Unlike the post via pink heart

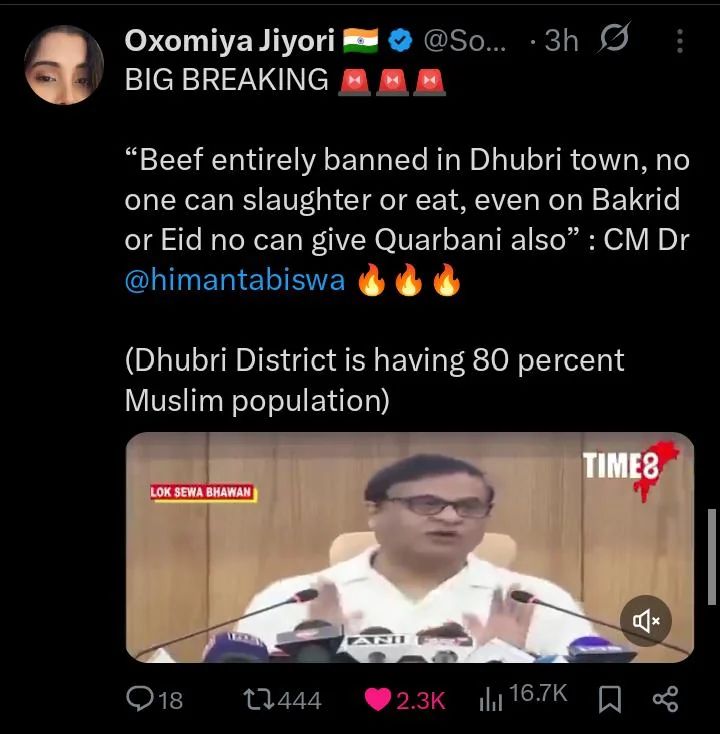pyautogui.click(x=377, y=700)
